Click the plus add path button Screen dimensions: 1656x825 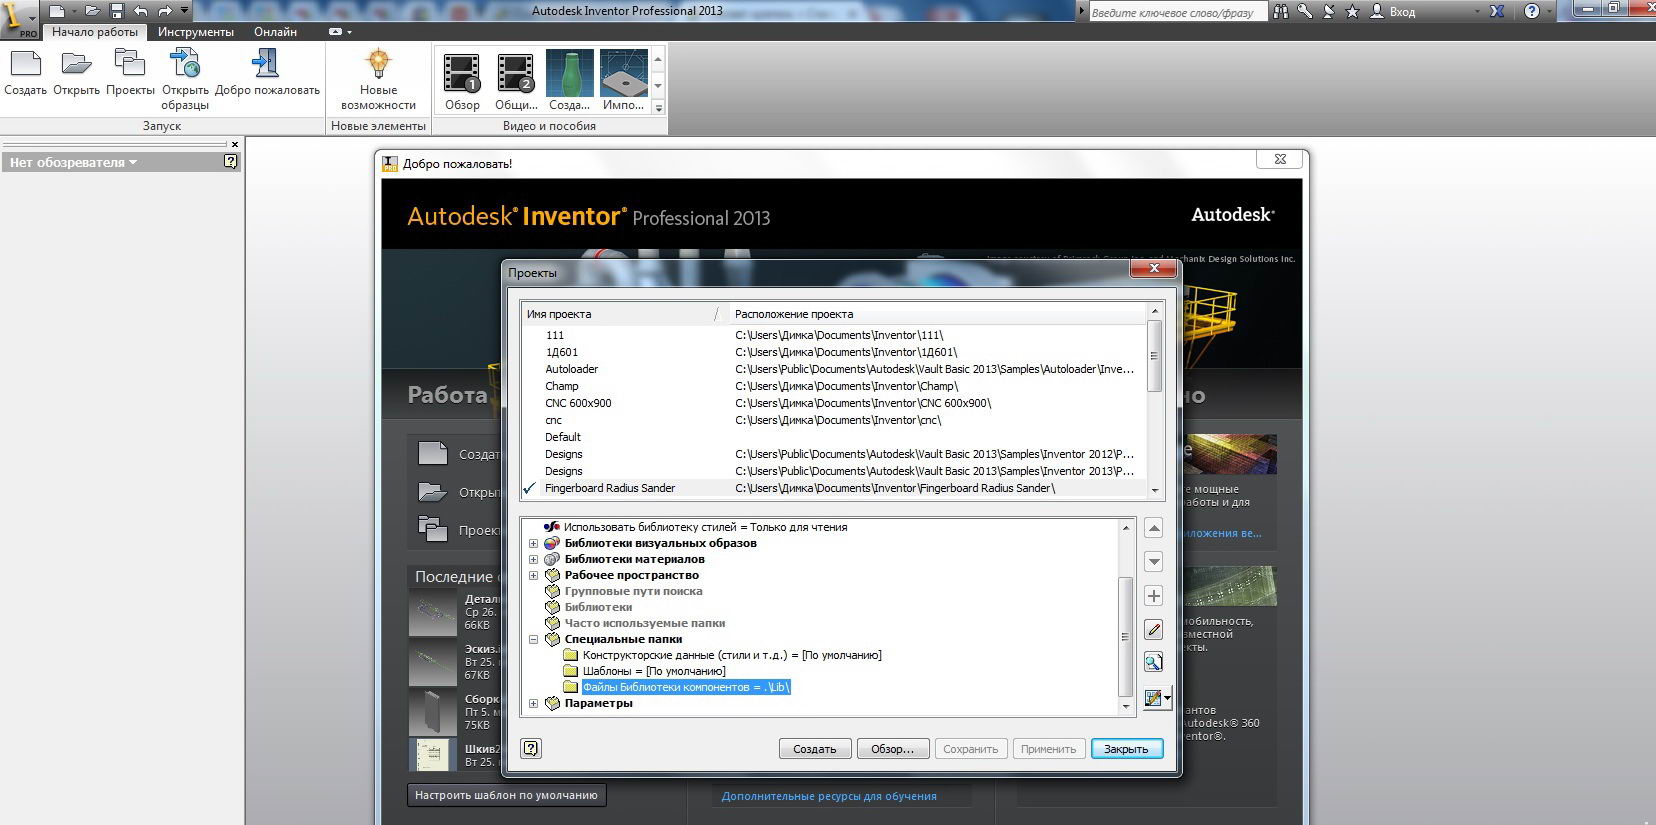click(1153, 596)
